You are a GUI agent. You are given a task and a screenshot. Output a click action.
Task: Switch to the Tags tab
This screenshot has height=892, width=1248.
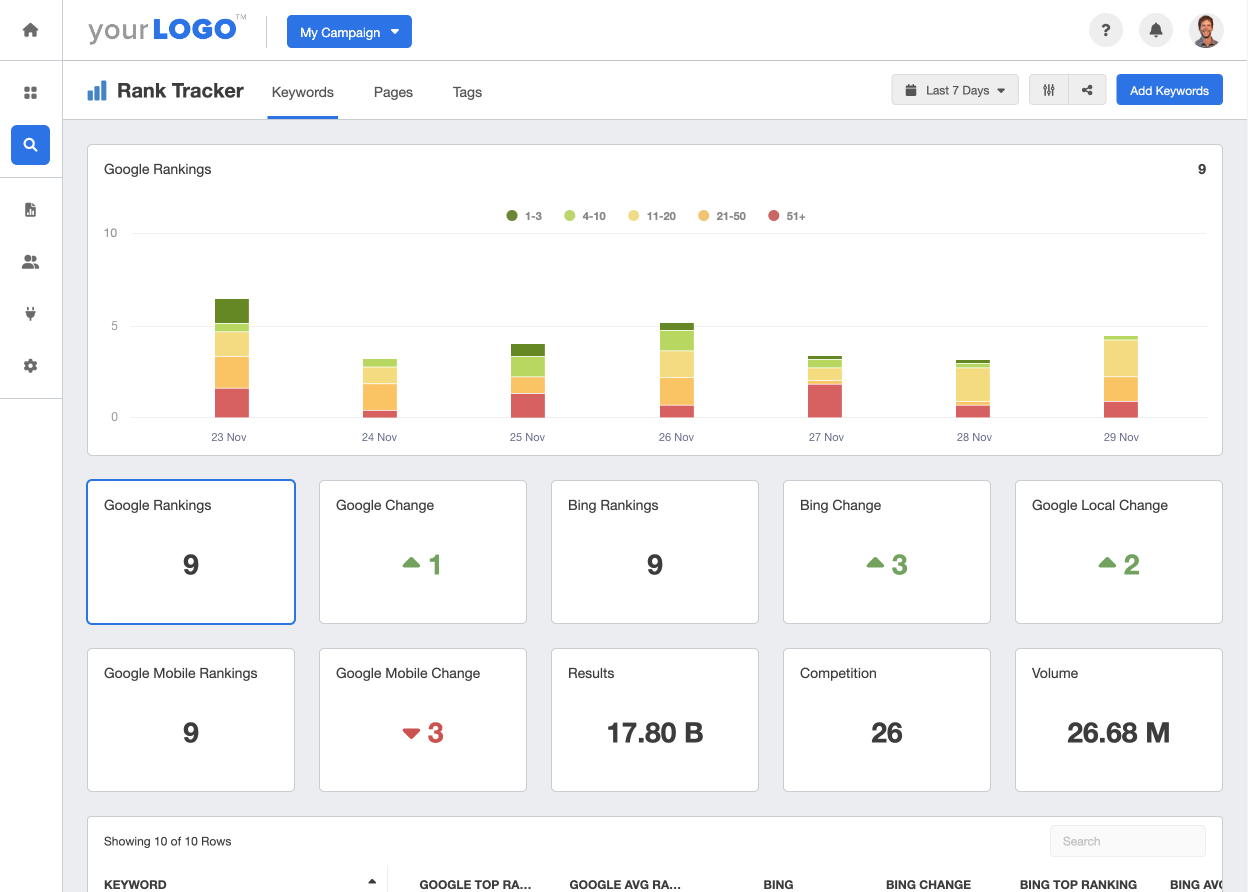tap(467, 92)
